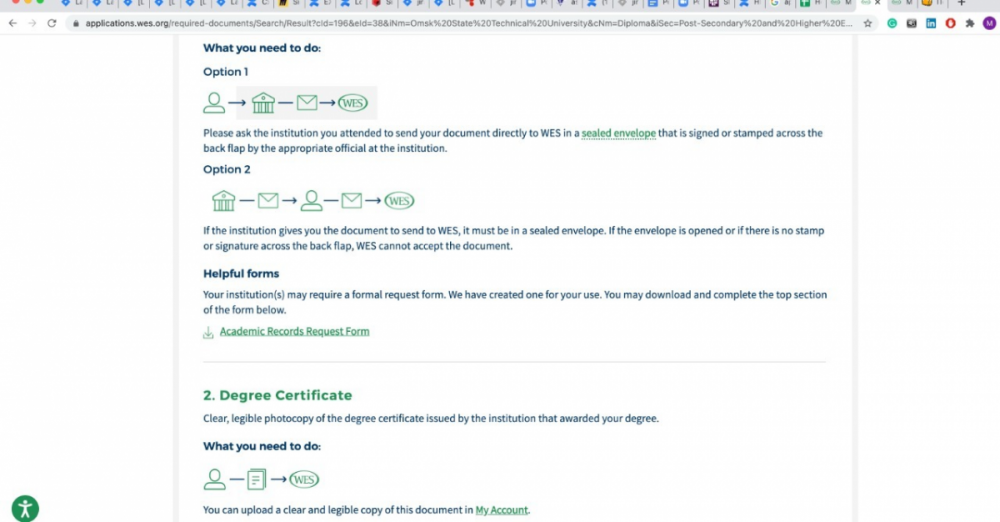Click the download icon beside Academic Records form
Image resolution: width=1000 pixels, height=522 pixels.
pos(208,332)
